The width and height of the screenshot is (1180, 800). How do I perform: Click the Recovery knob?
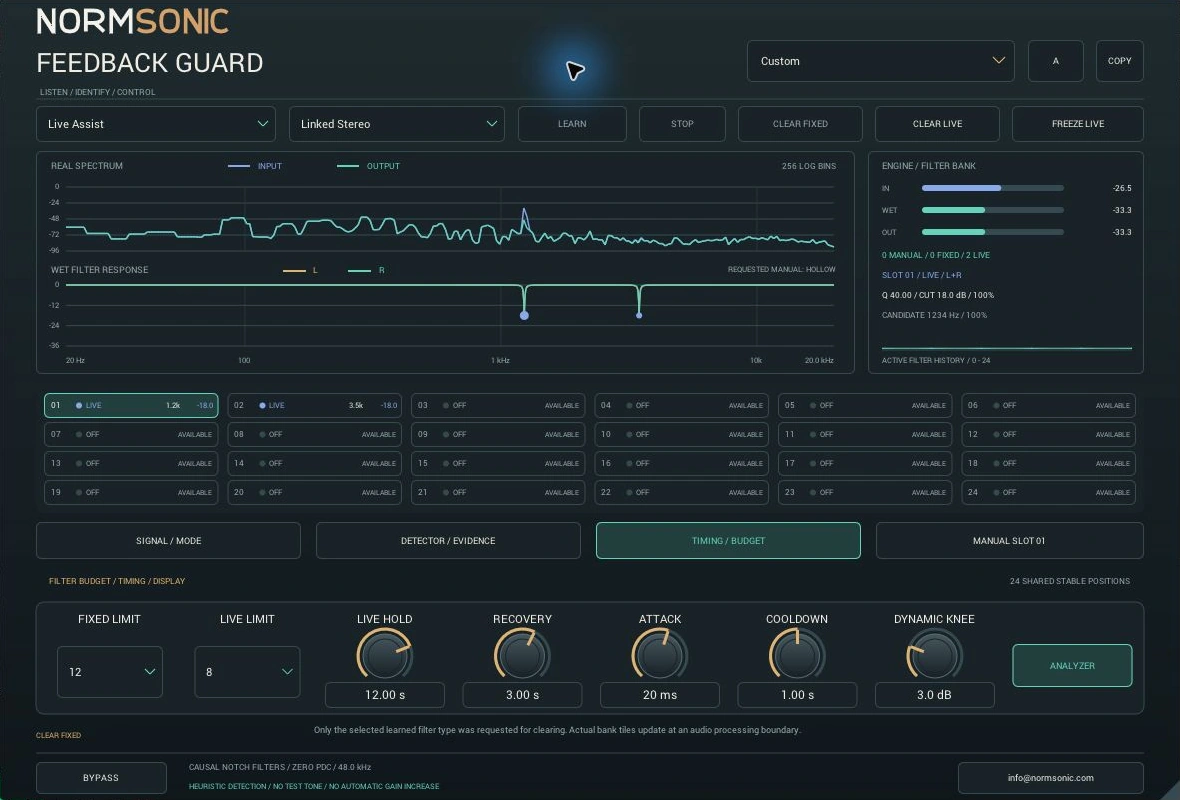click(x=522, y=654)
